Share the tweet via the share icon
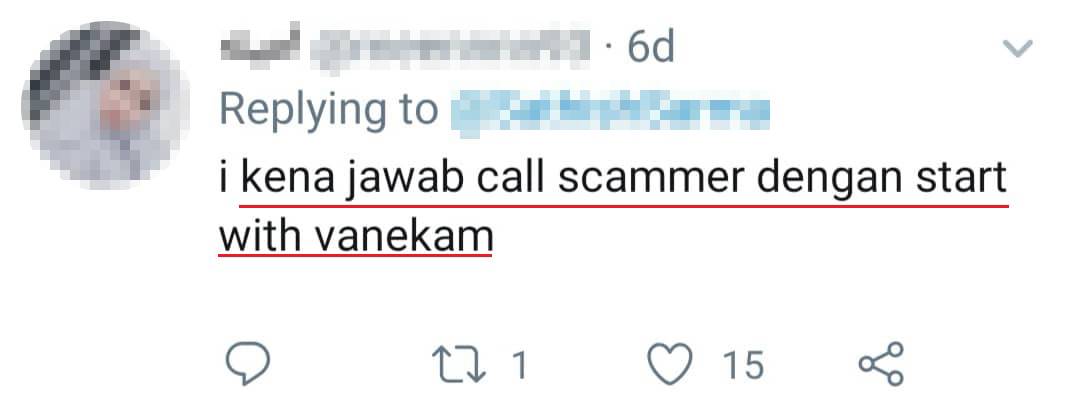Screen dimensions: 1069x403 pyautogui.click(x=882, y=364)
